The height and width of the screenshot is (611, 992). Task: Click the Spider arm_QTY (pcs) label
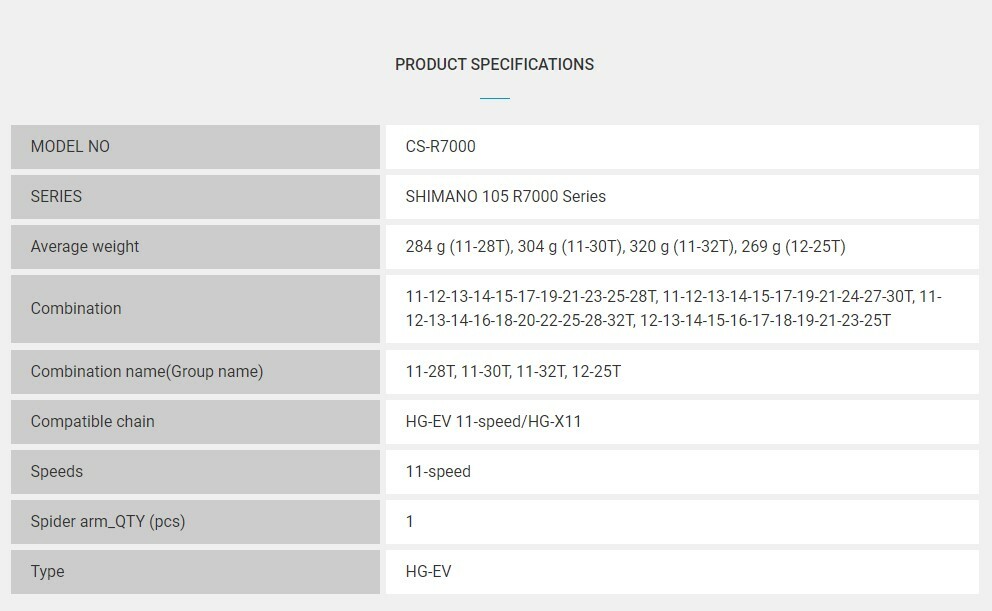pos(108,522)
